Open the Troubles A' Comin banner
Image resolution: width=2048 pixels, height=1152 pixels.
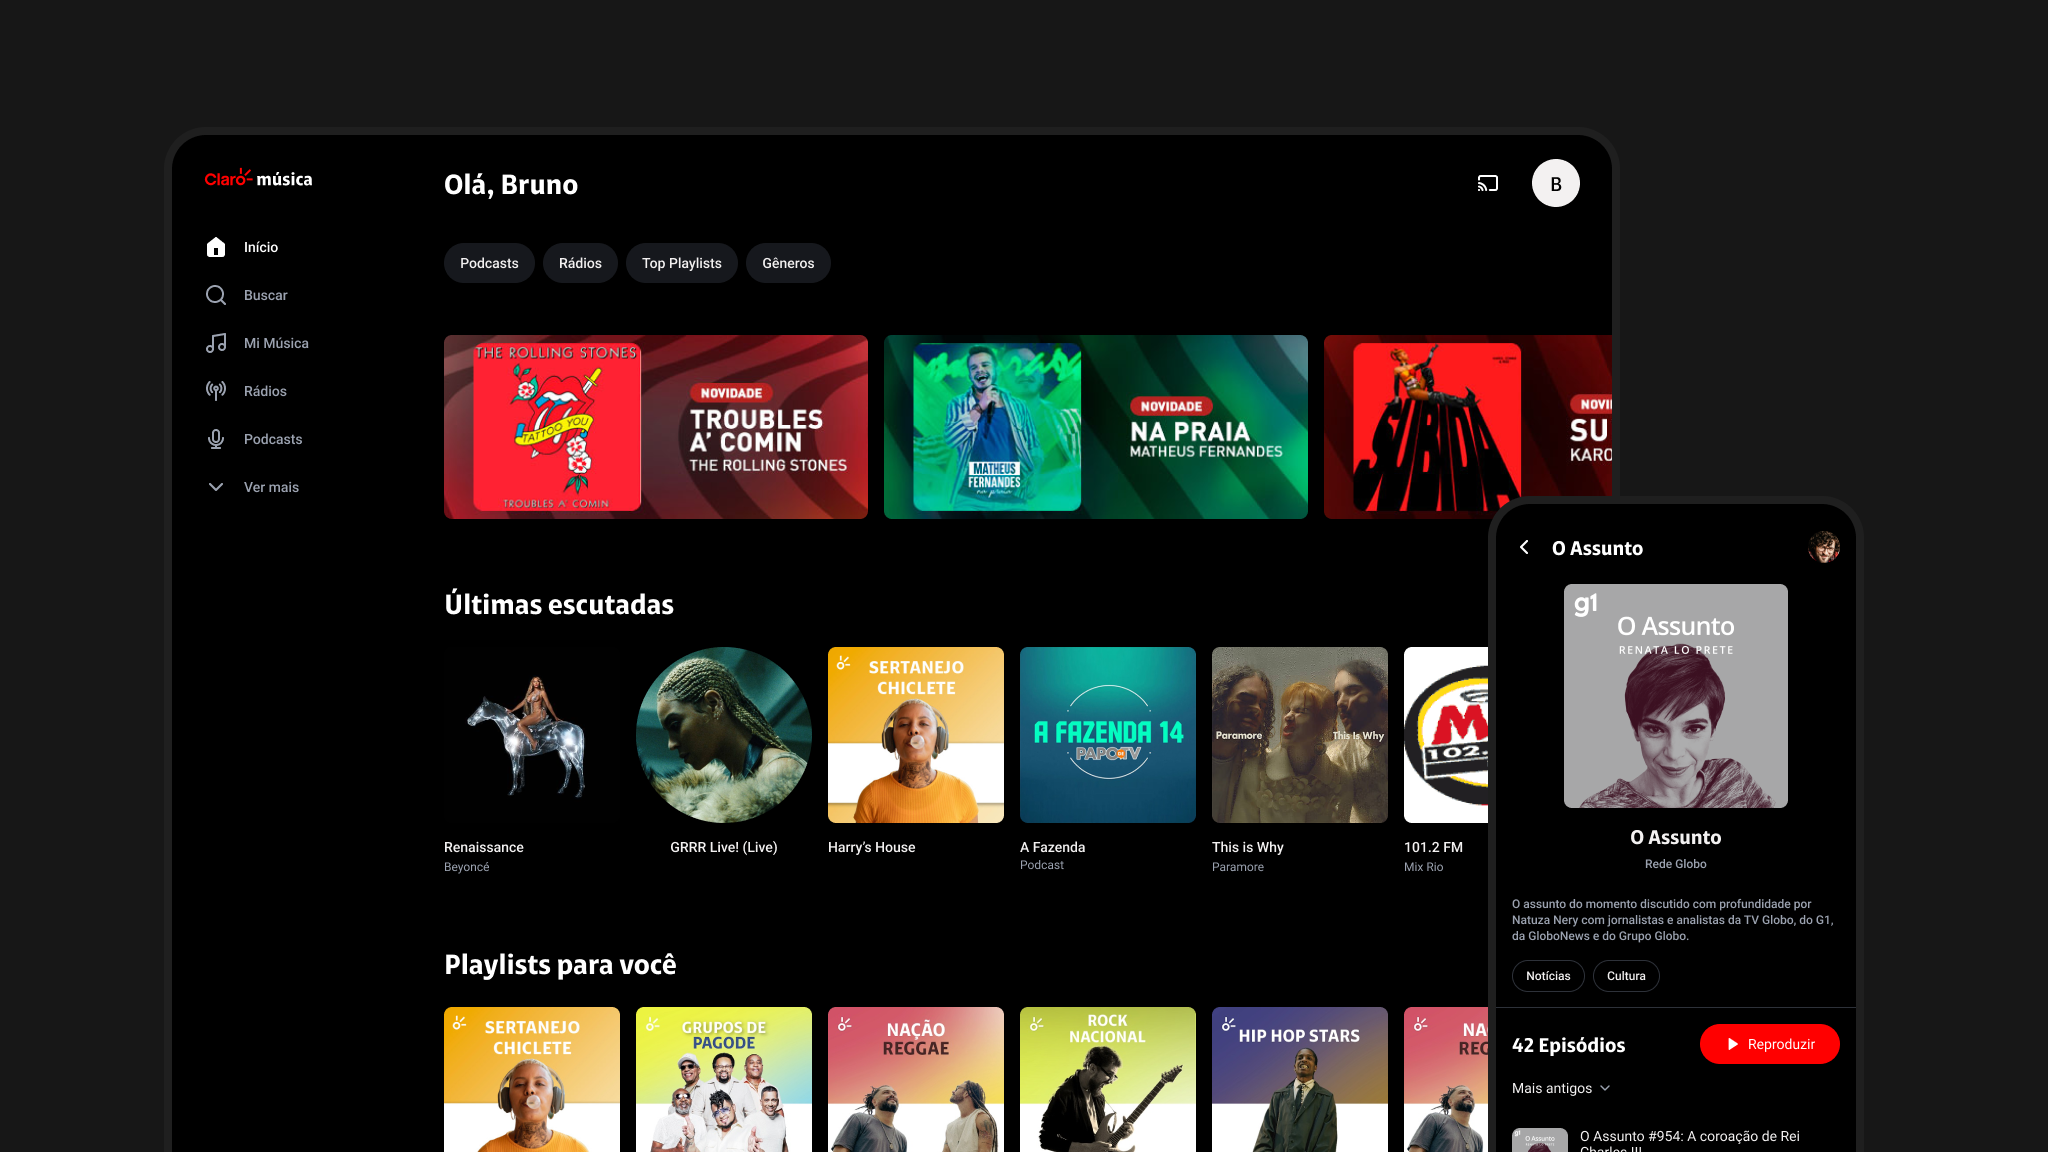(x=656, y=427)
